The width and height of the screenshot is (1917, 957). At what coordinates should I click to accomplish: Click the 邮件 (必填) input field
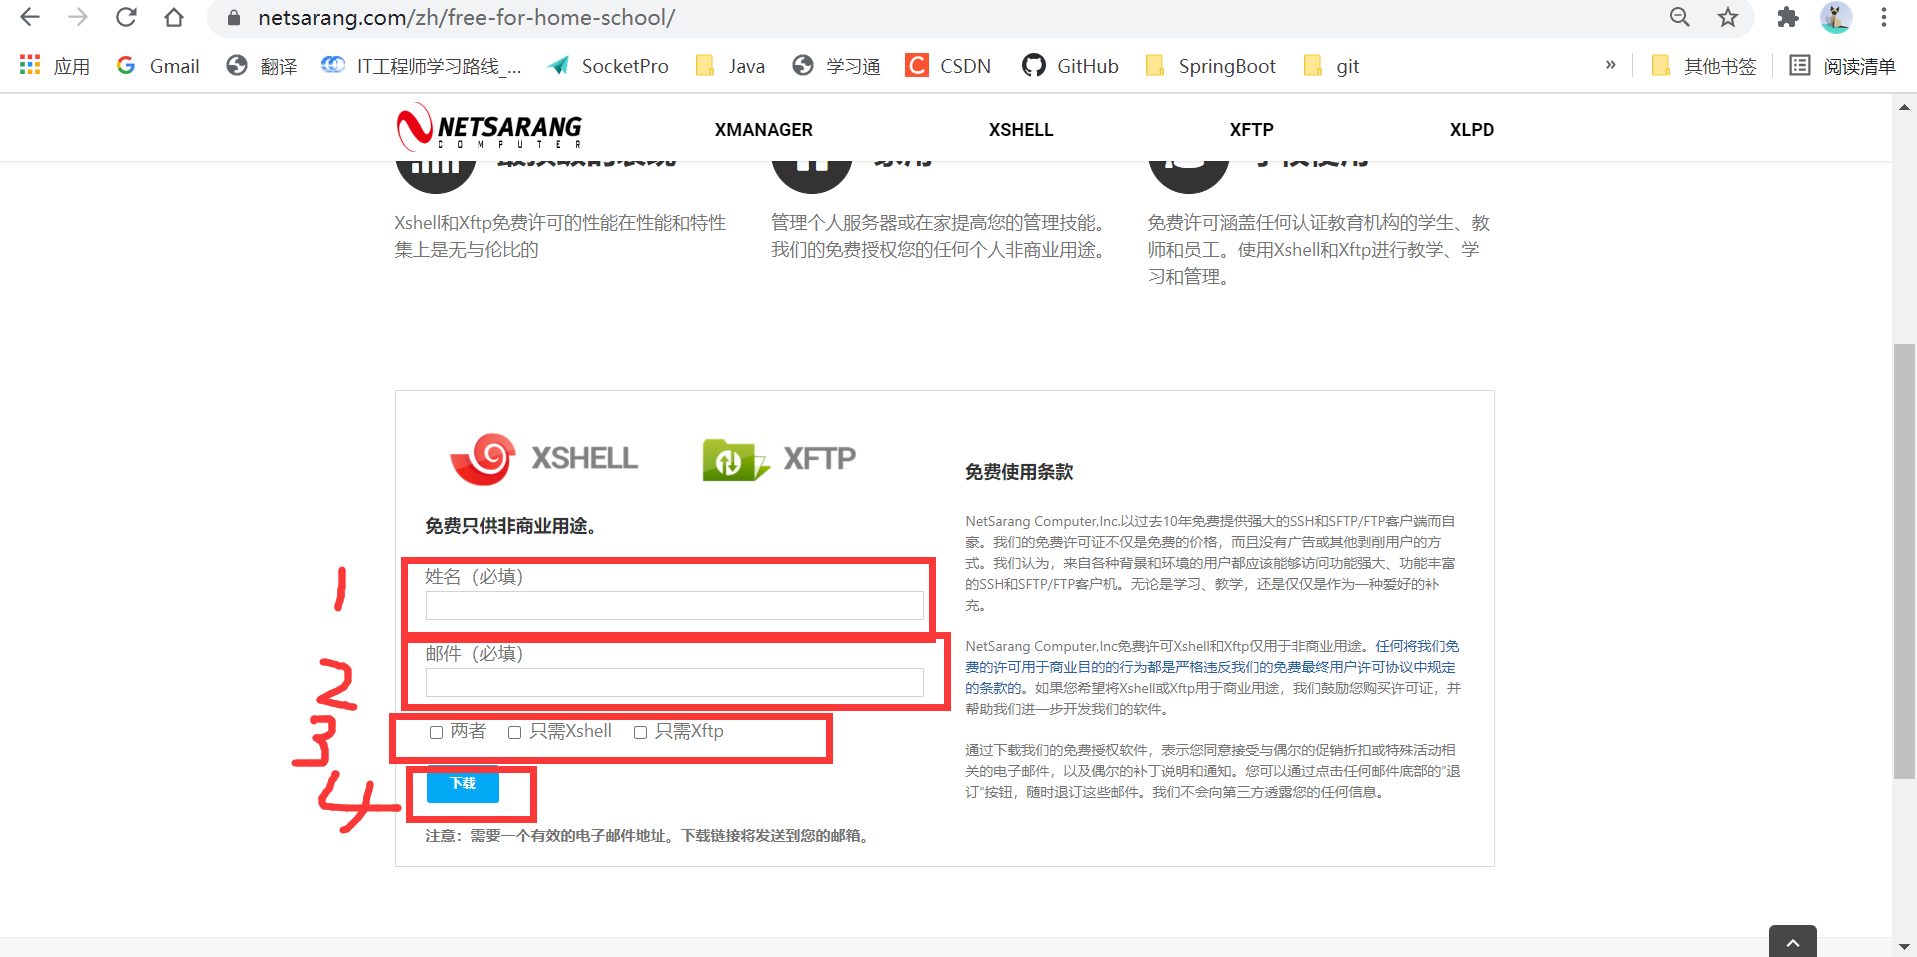pyautogui.click(x=675, y=682)
